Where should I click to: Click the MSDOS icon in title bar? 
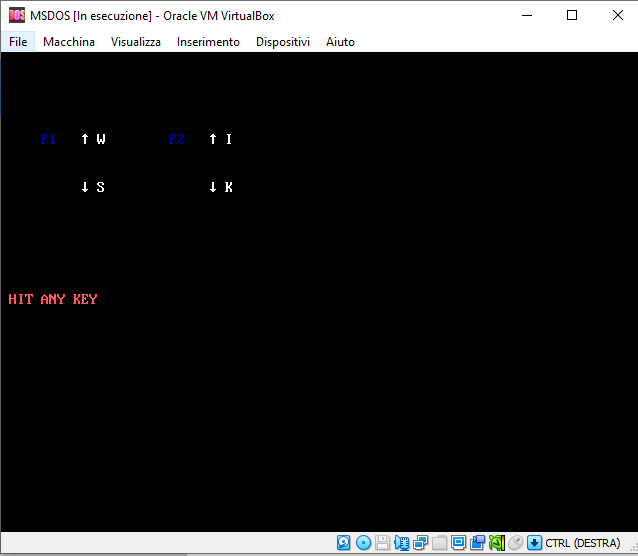pos(16,15)
